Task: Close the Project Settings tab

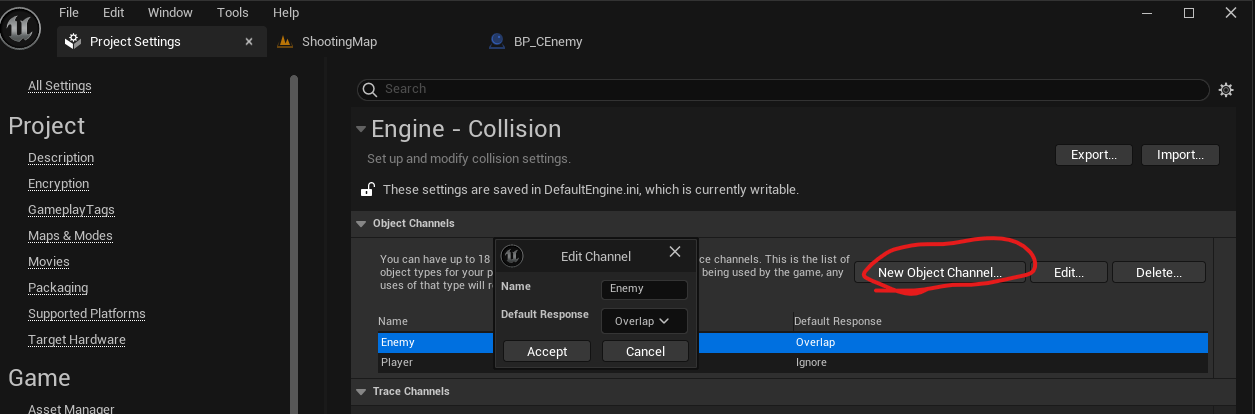Action: click(x=250, y=42)
